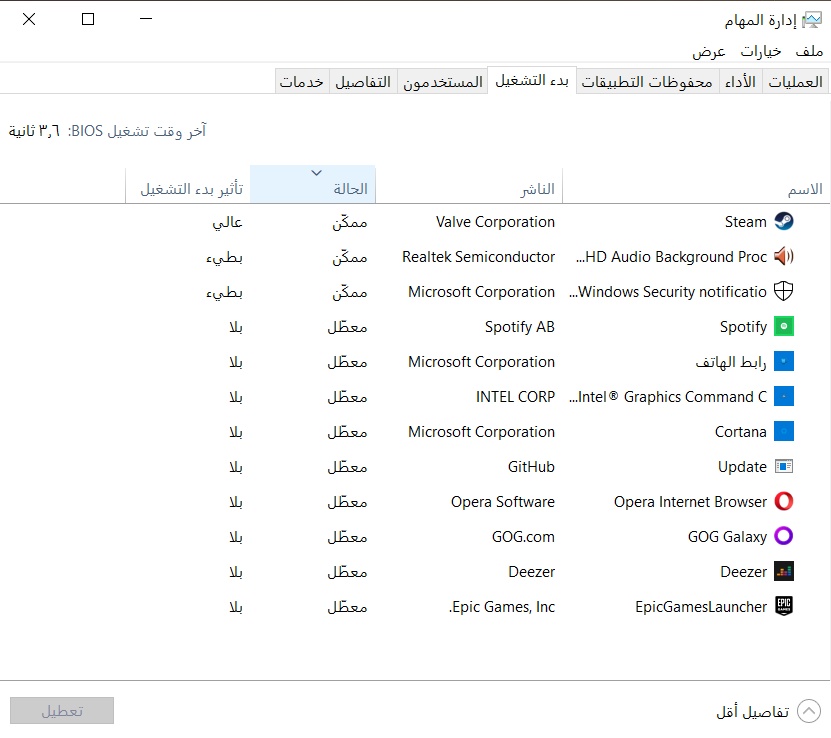Click the معطّل status in Cortana row
Image resolution: width=831 pixels, height=738 pixels.
click(x=347, y=432)
